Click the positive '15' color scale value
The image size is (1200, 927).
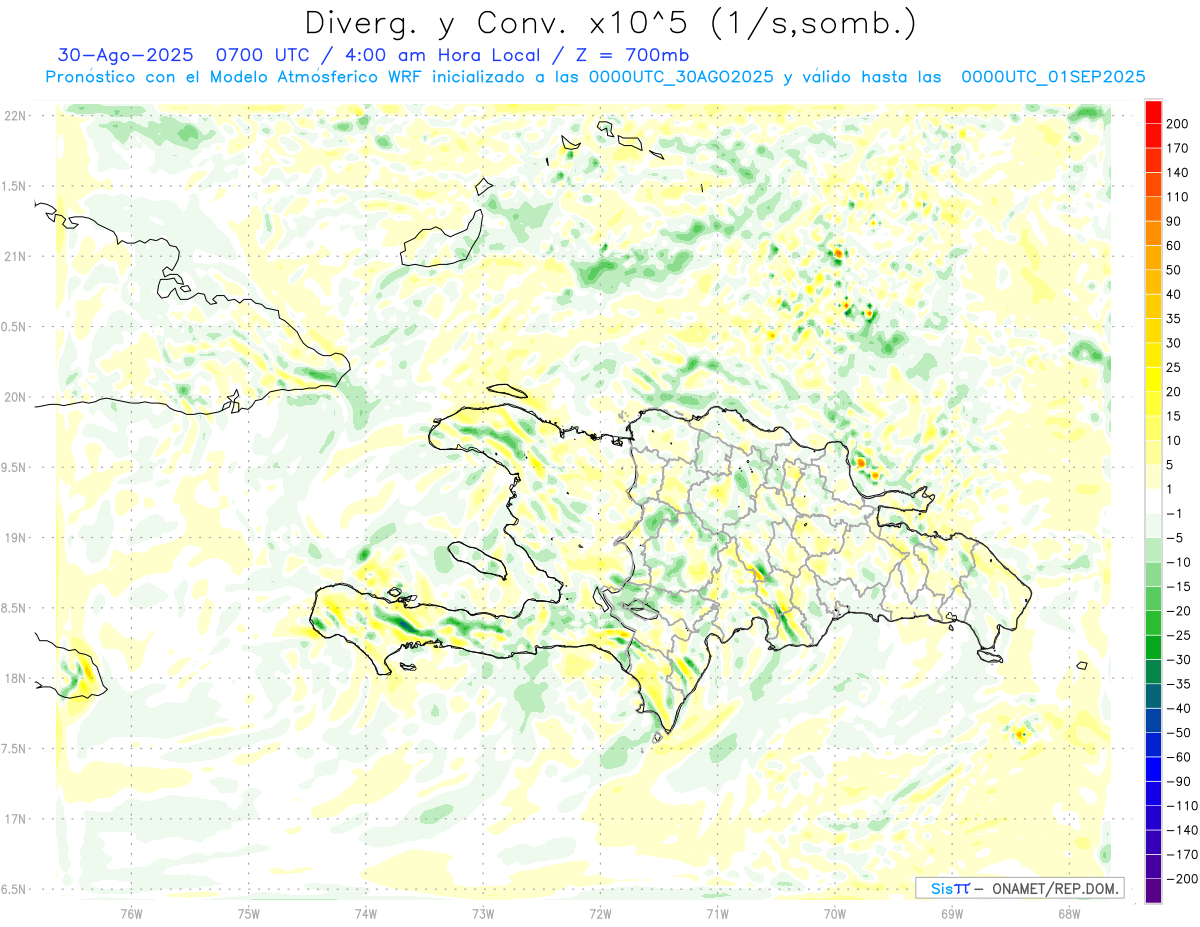click(x=1175, y=416)
